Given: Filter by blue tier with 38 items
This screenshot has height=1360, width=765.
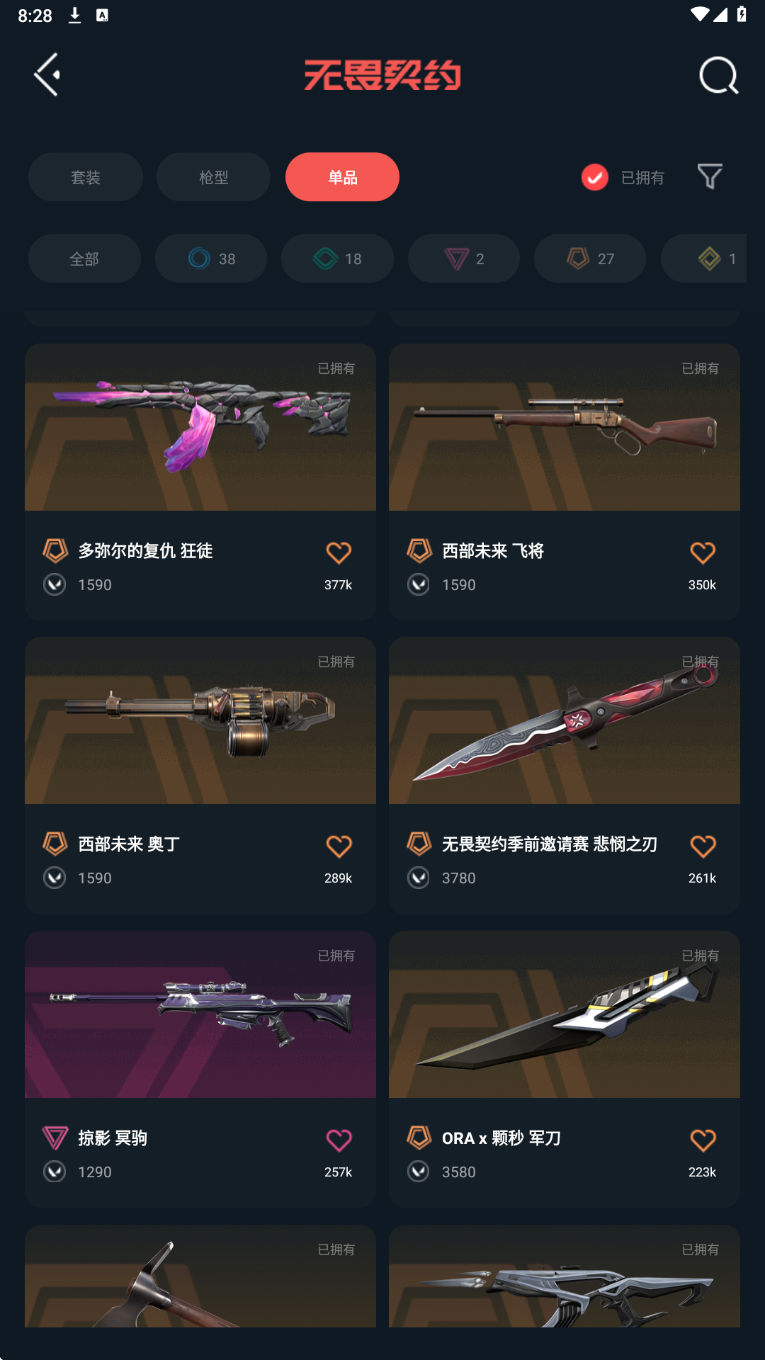Looking at the screenshot, I should pos(211,259).
